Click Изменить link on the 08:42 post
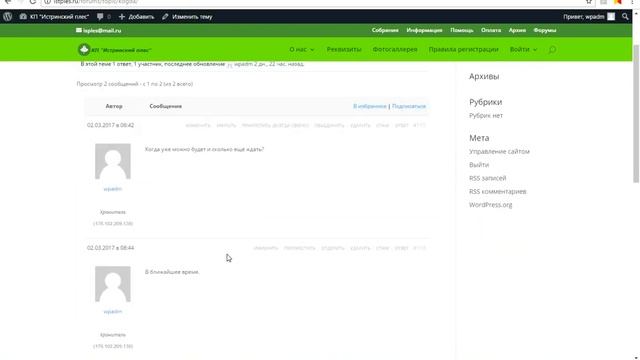 [x=198, y=125]
